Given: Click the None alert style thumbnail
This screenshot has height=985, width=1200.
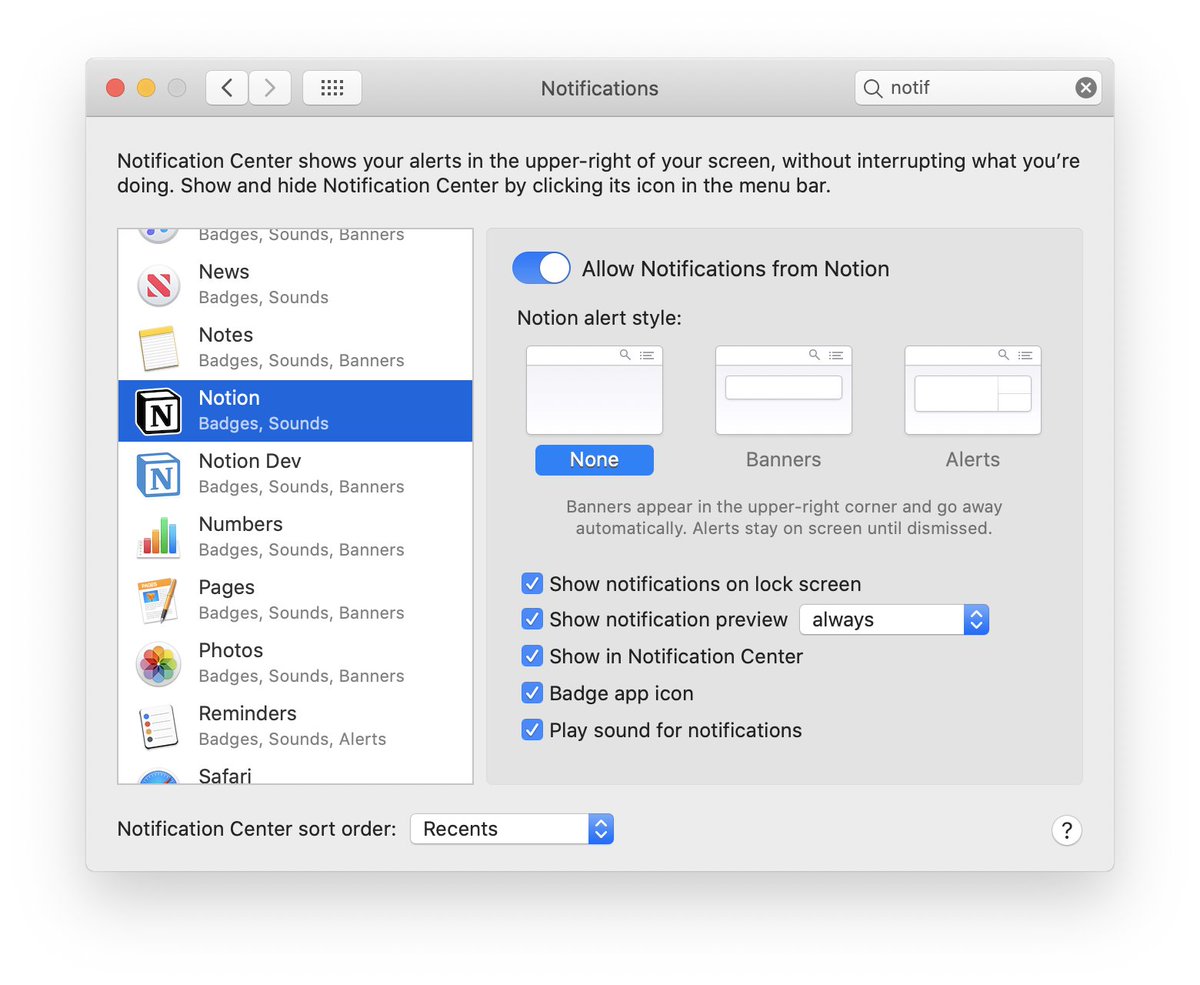Looking at the screenshot, I should (x=594, y=390).
